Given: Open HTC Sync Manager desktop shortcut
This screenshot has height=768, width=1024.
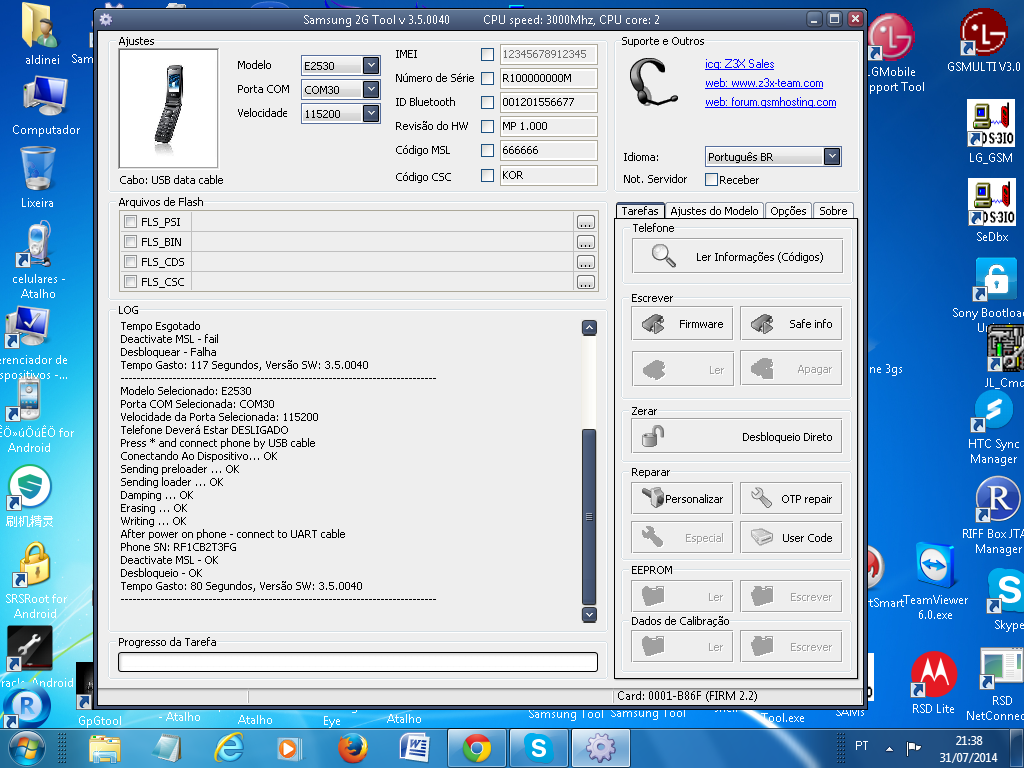Looking at the screenshot, I should coord(993,428).
